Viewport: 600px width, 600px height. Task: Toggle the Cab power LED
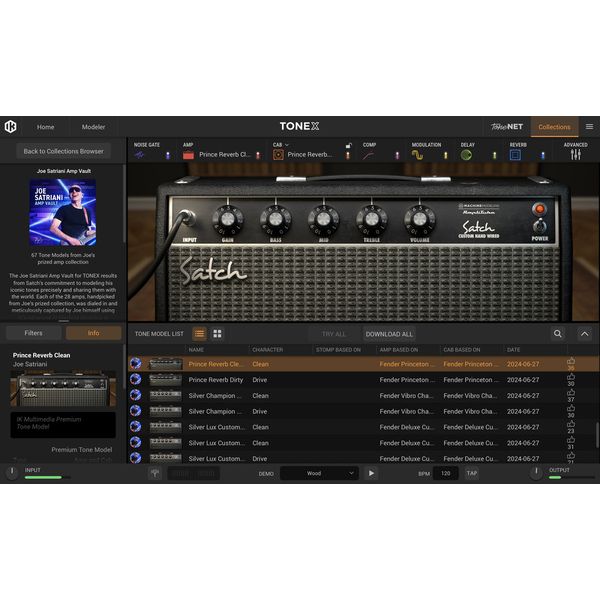348,155
